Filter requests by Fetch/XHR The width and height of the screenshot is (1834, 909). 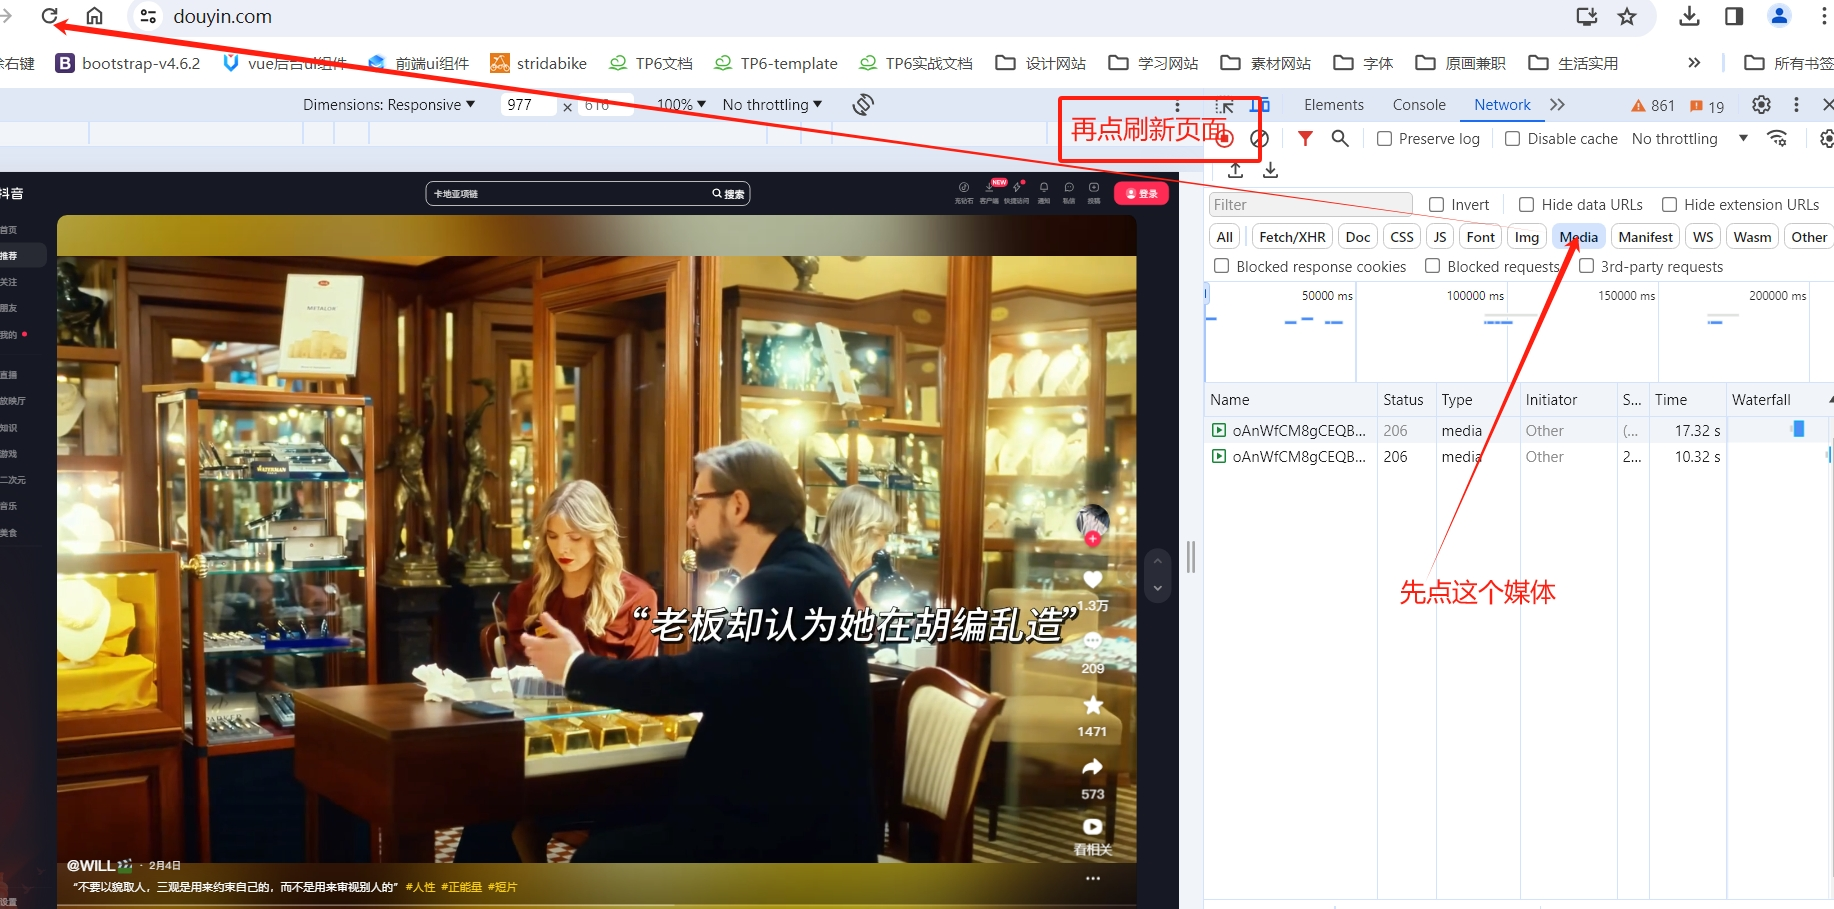coord(1292,237)
